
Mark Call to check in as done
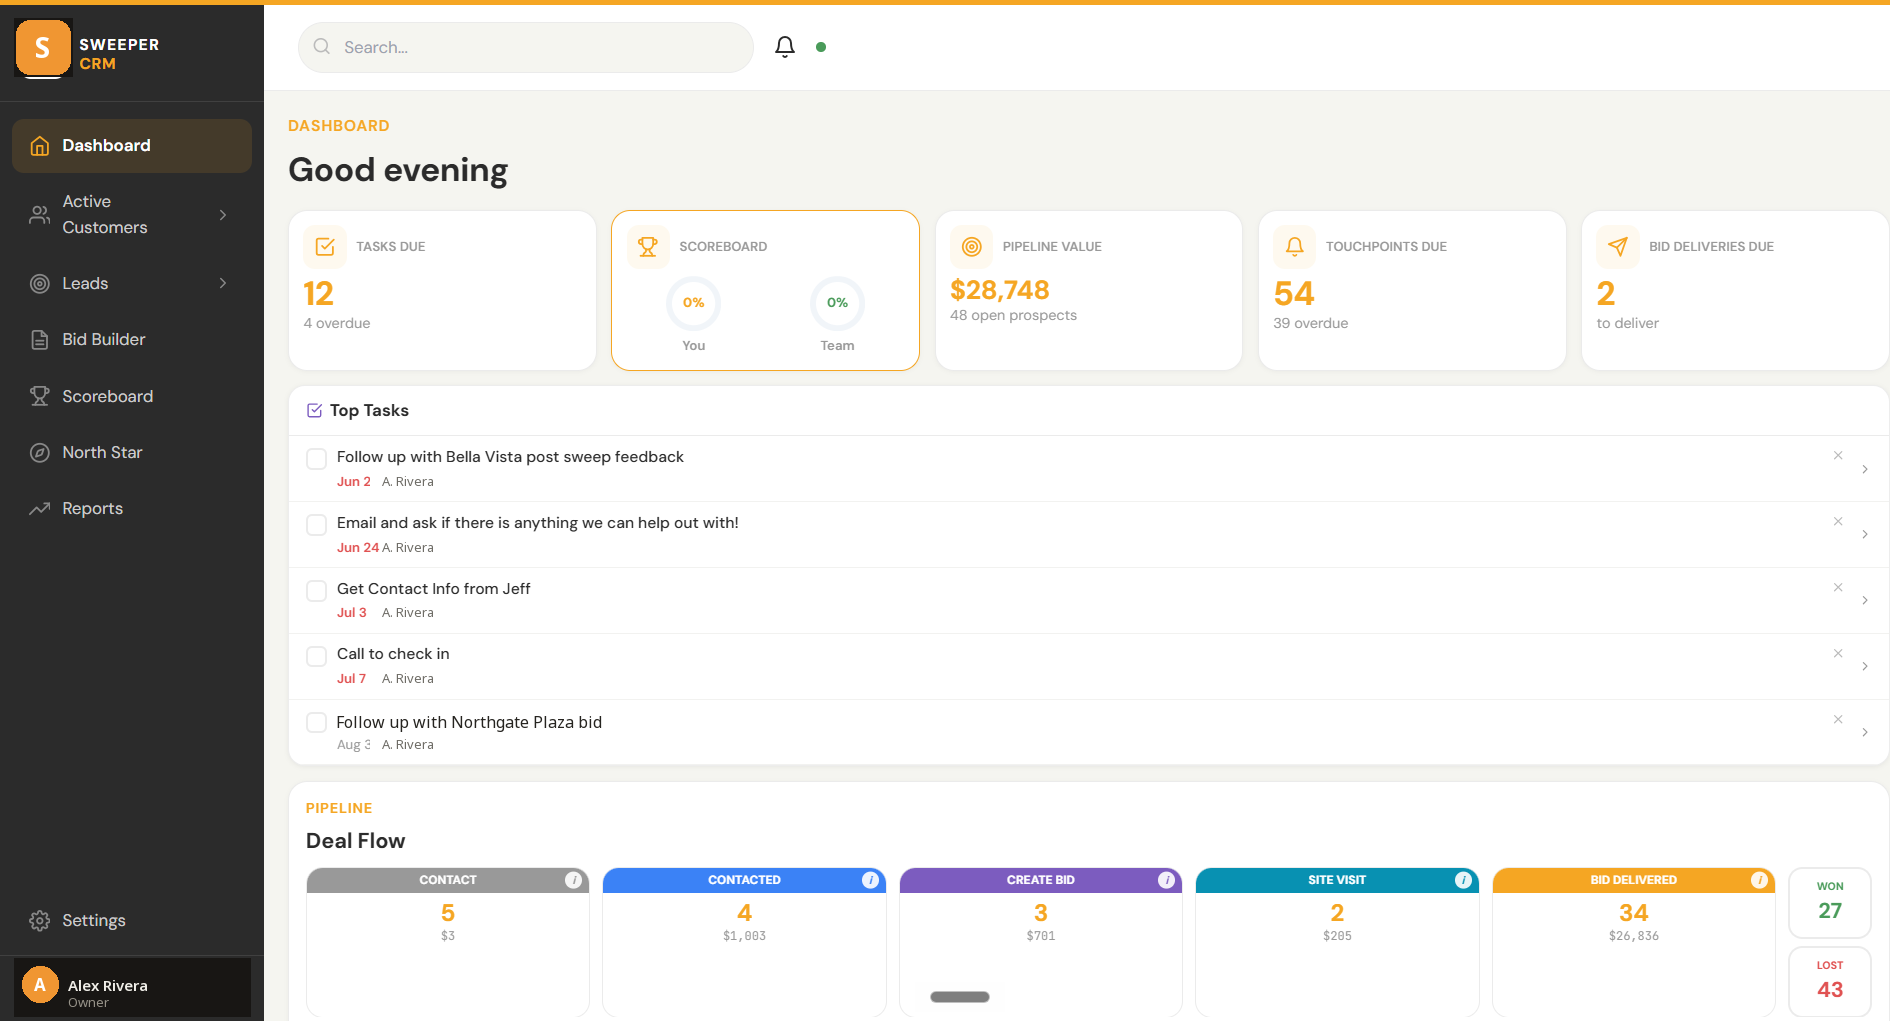point(316,657)
